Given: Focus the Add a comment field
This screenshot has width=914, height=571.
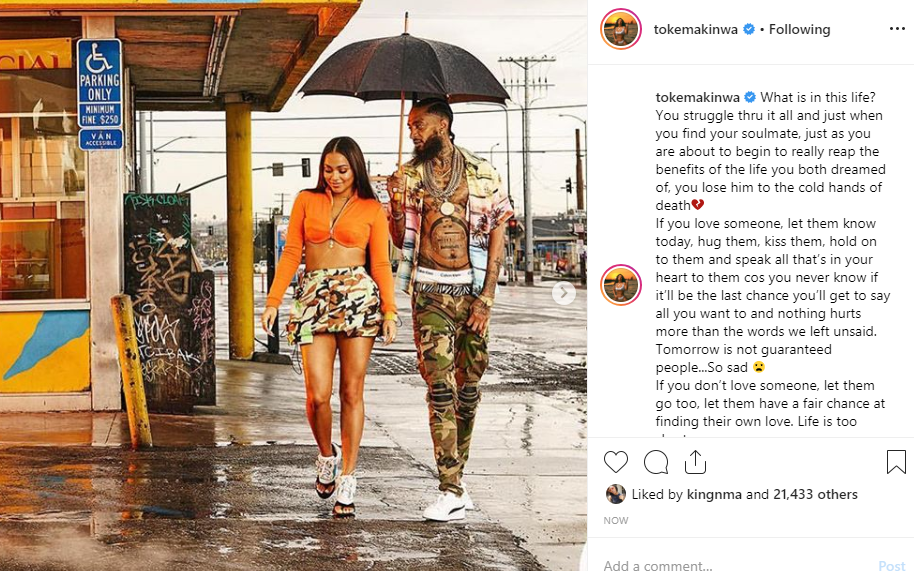Looking at the screenshot, I should point(734,565).
